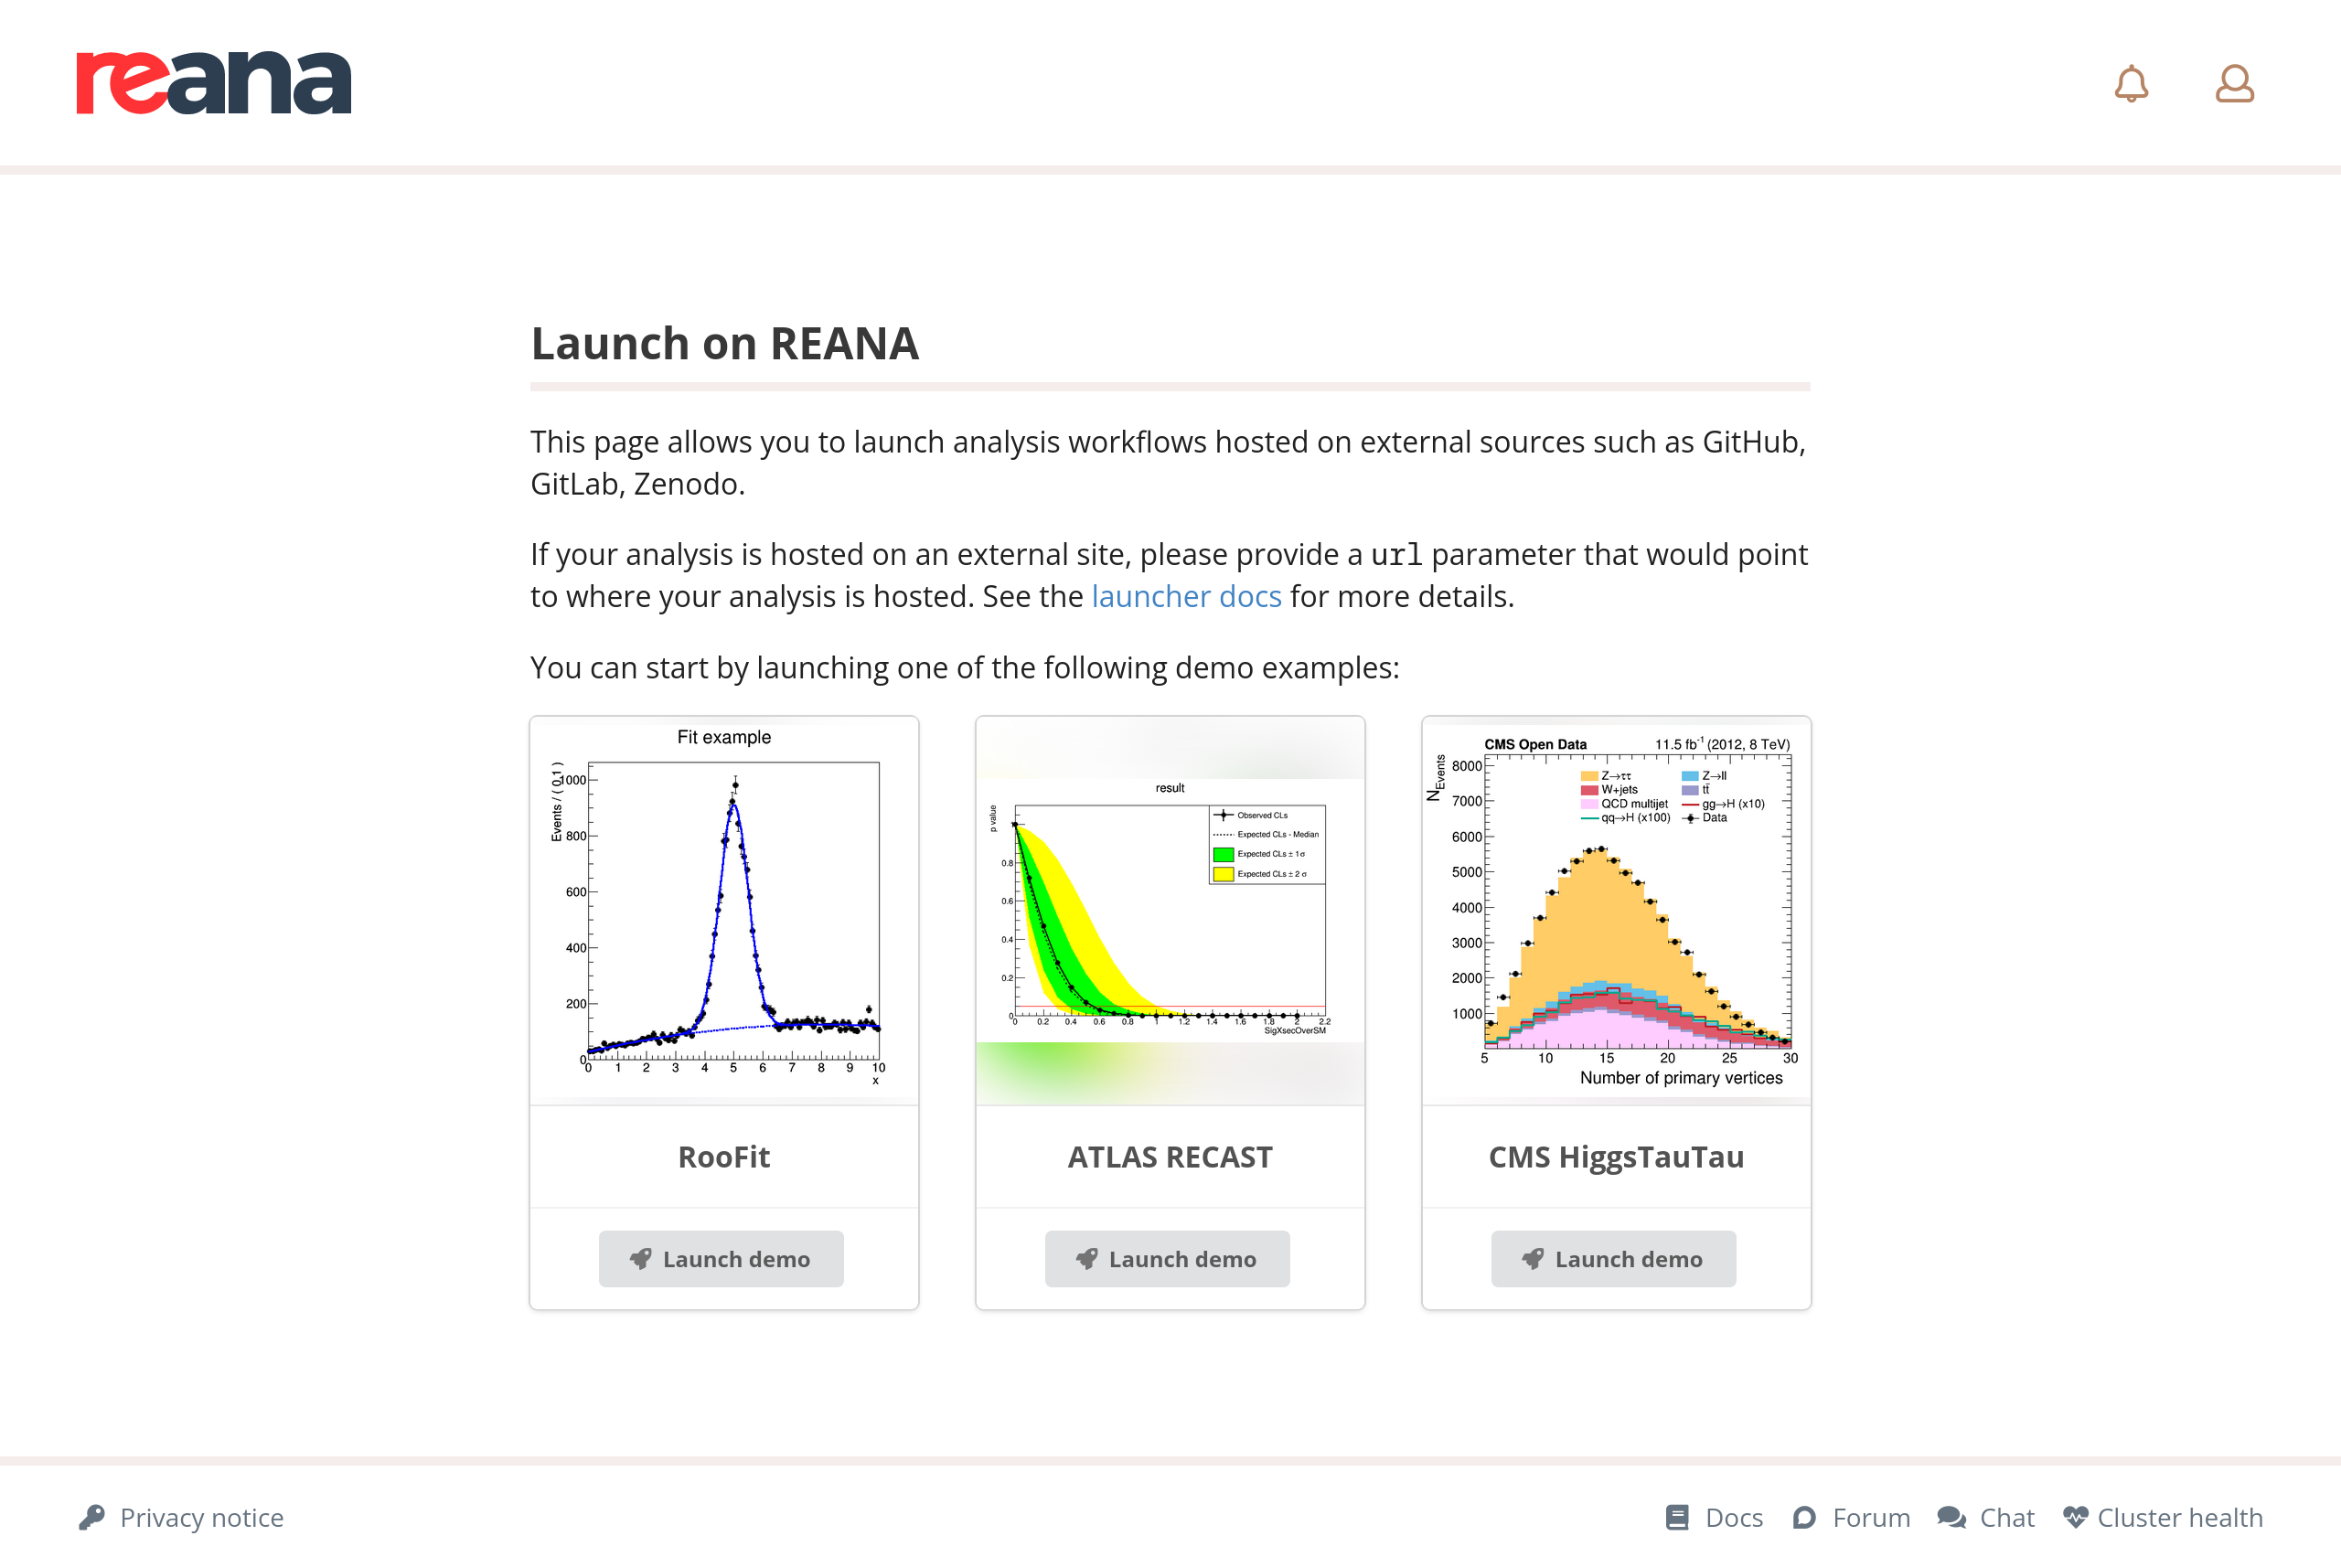This screenshot has width=2341, height=1568.
Task: Click the ATLAS RECAST result plot thumbnail
Action: click(x=1170, y=910)
